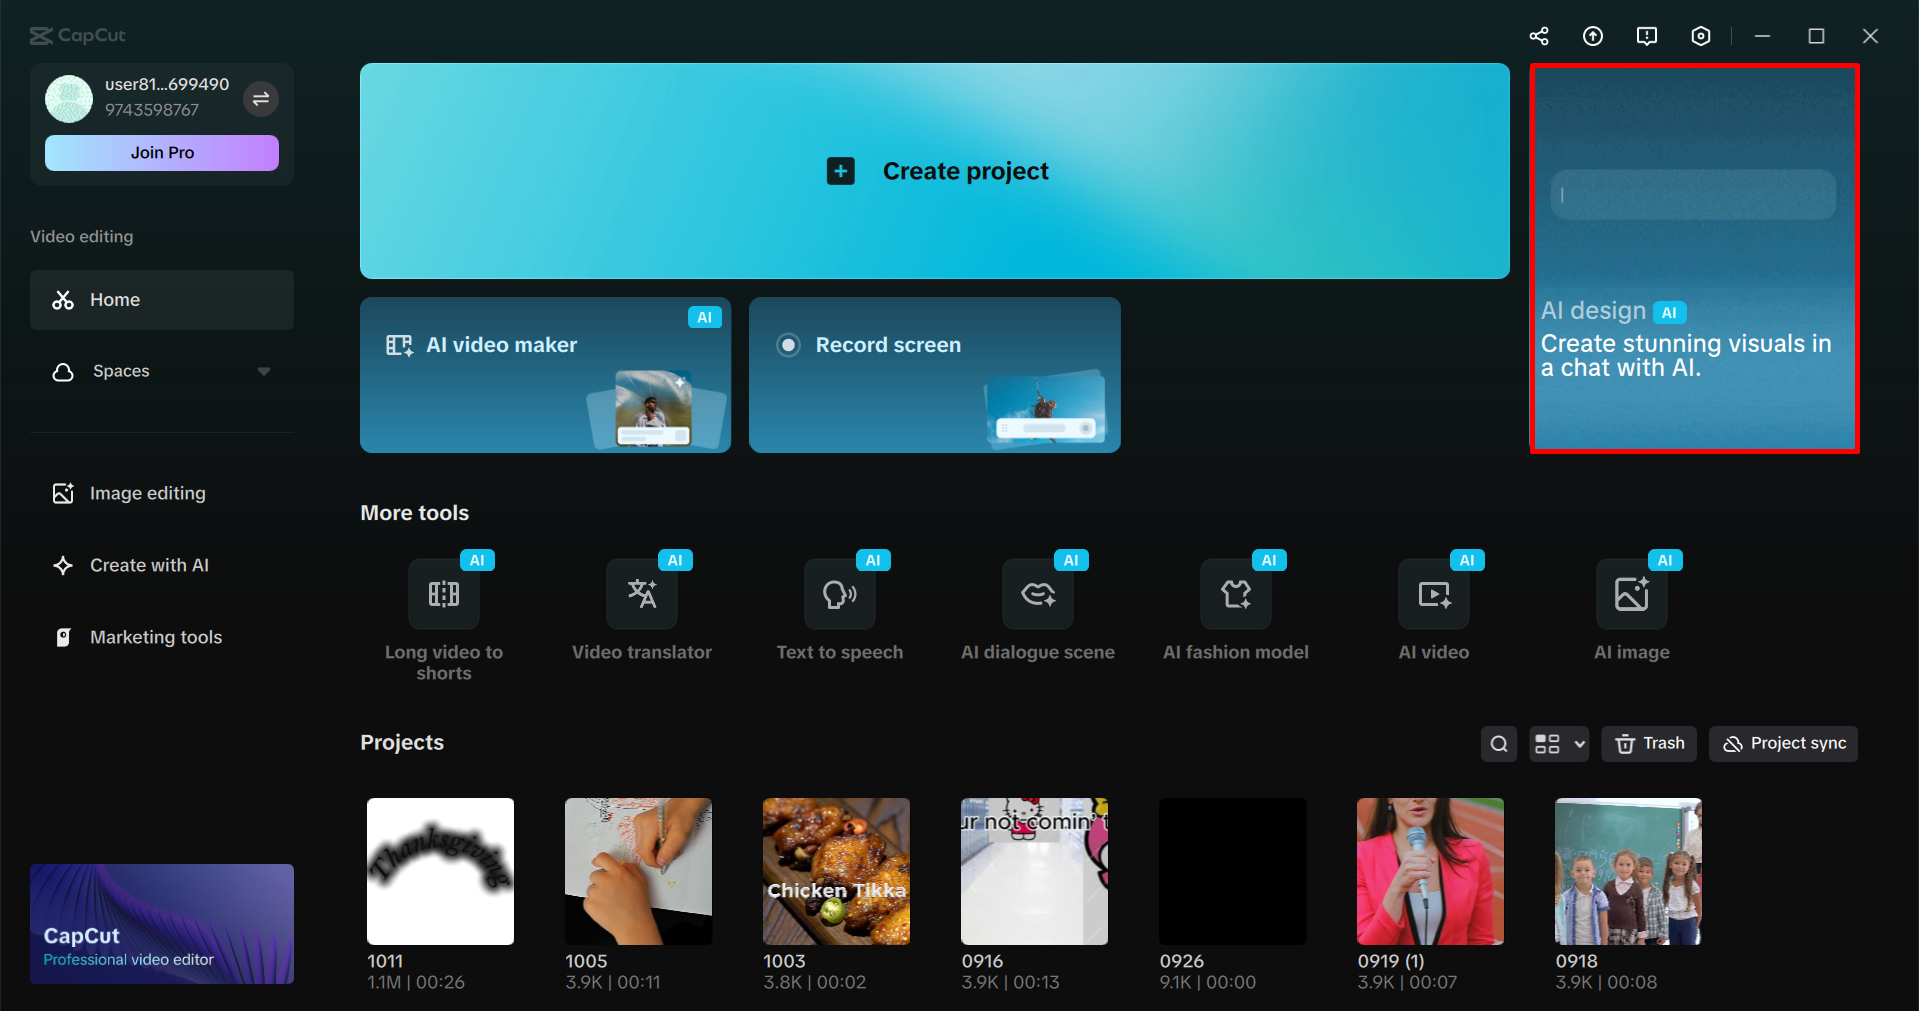Launch the Text to speech tool icon

(840, 594)
